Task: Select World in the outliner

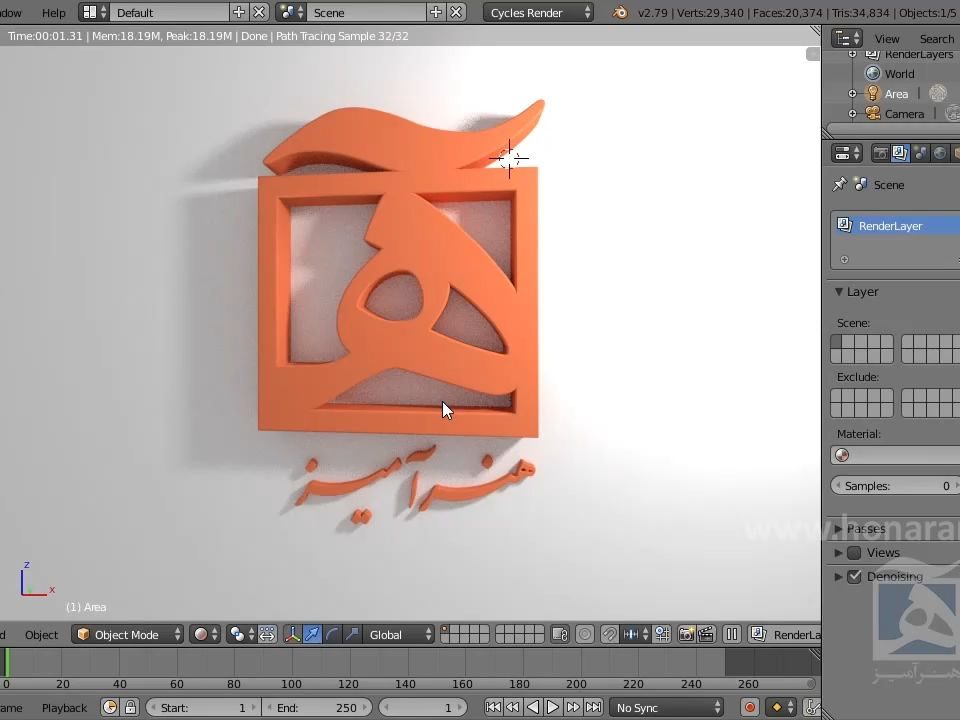Action: pos(899,73)
